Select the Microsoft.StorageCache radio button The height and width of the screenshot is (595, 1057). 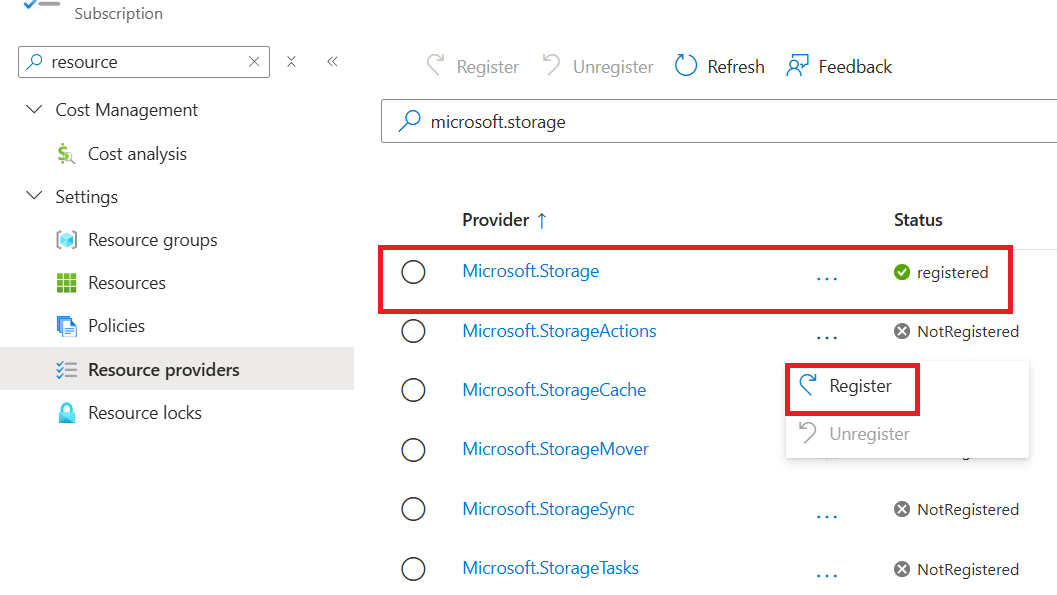point(413,389)
